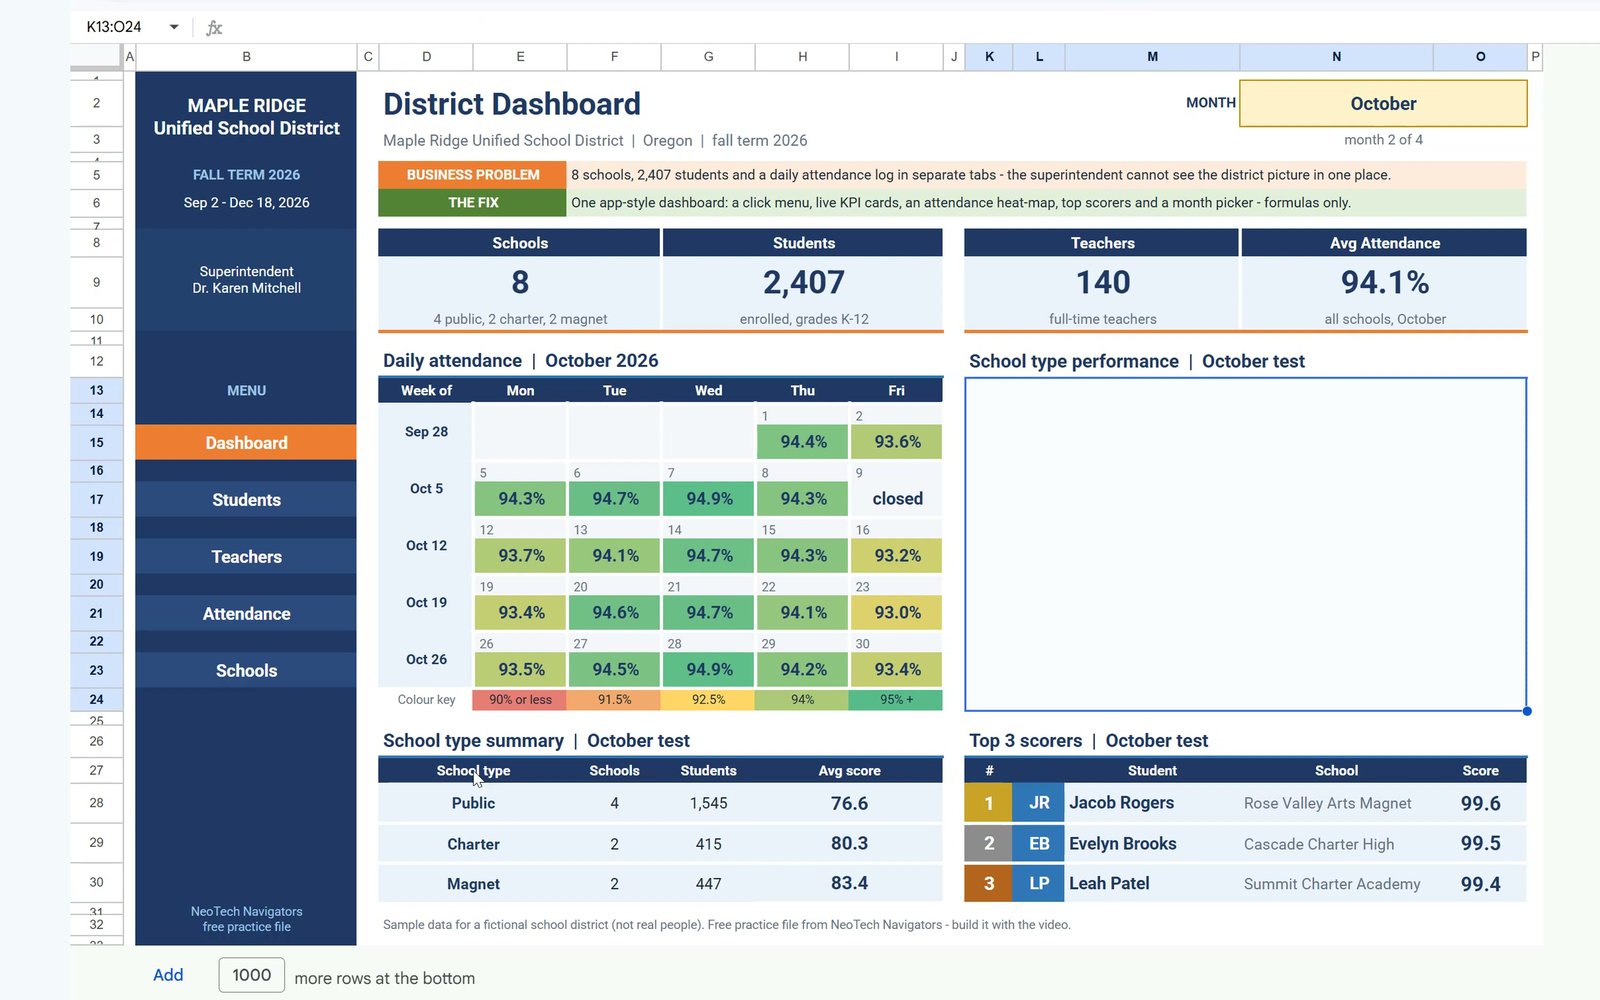Open the Teachers menu button
The height and width of the screenshot is (1000, 1600).
click(246, 557)
